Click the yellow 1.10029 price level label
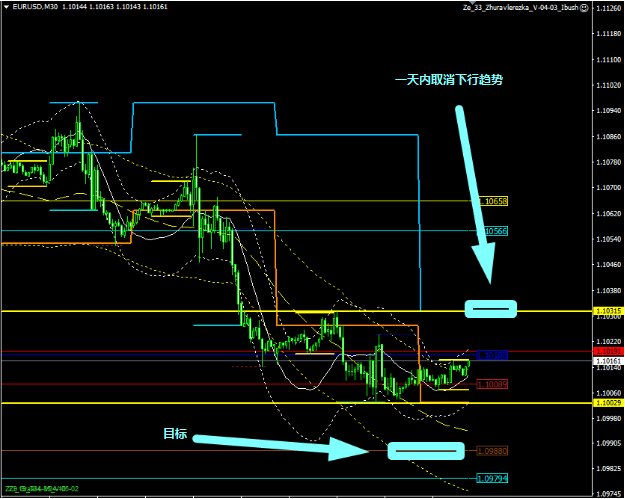Screen dimensions: 625x499 (x=607, y=402)
